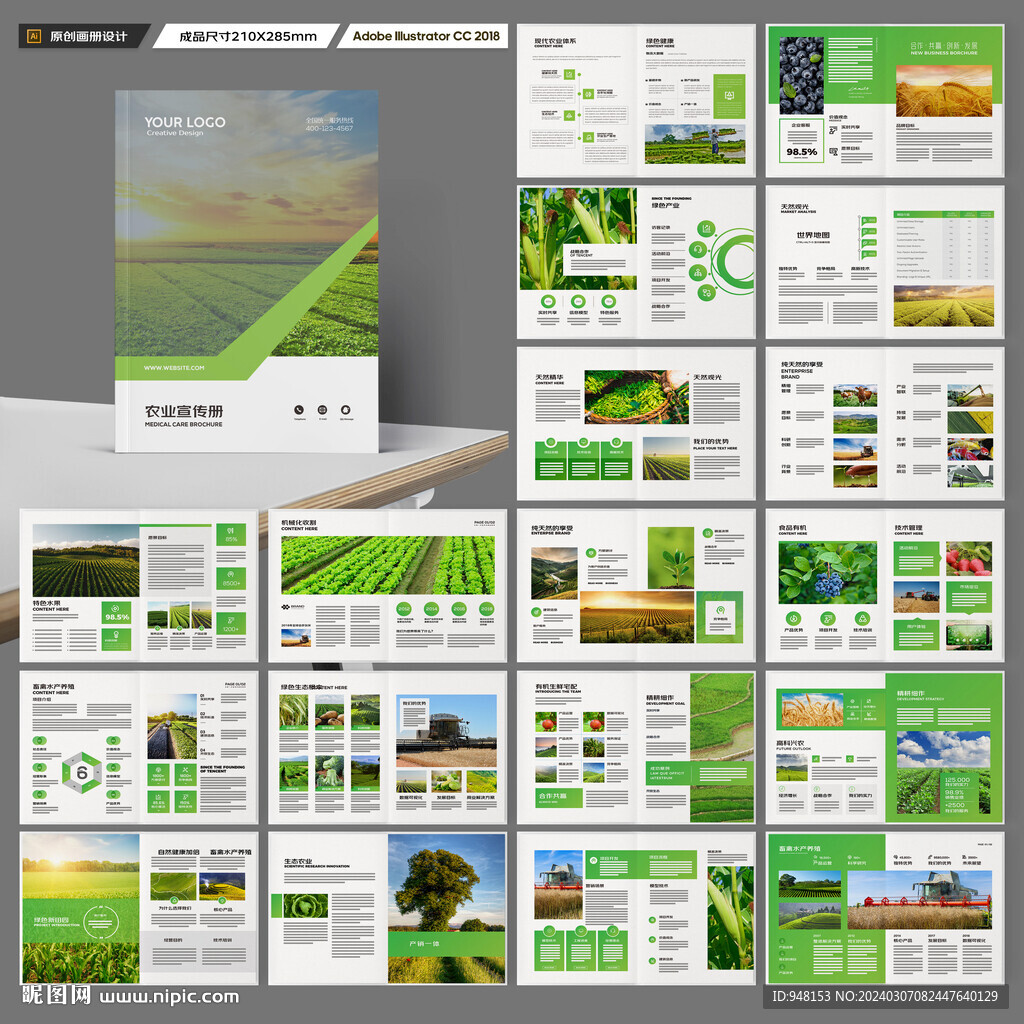Click the org-chart circle icon in 绿色产业 spread
The height and width of the screenshot is (1024, 1024).
click(697, 272)
